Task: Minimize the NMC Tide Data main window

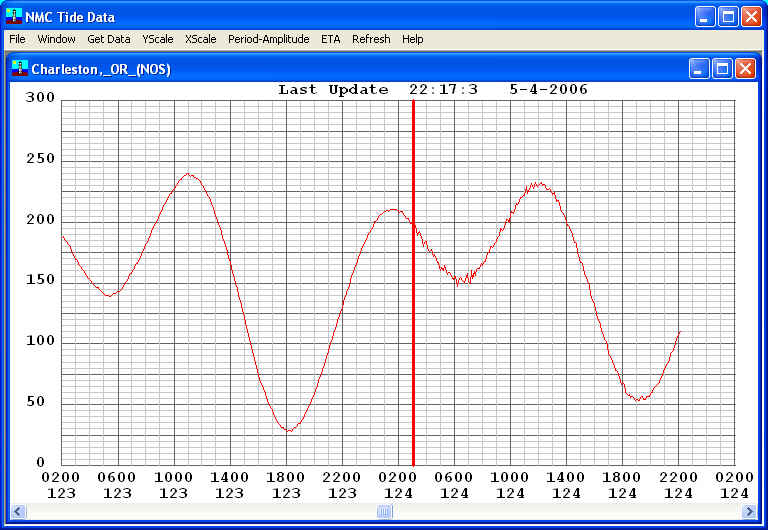Action: pyautogui.click(x=707, y=16)
